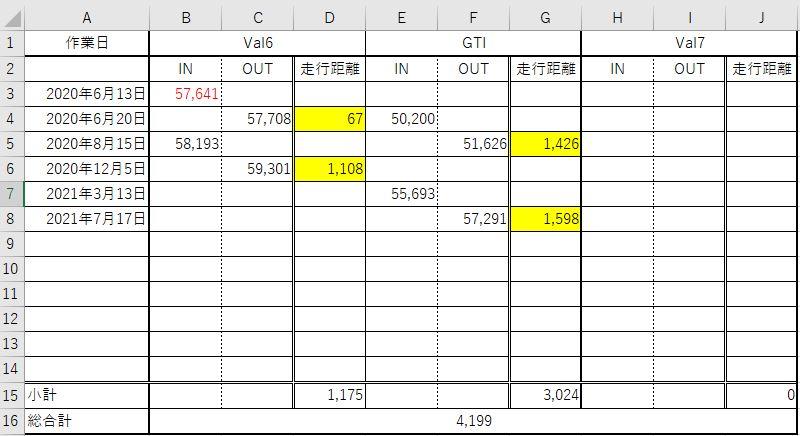Select 走行距離 cell under Val7
The image size is (800, 436).
761,68
